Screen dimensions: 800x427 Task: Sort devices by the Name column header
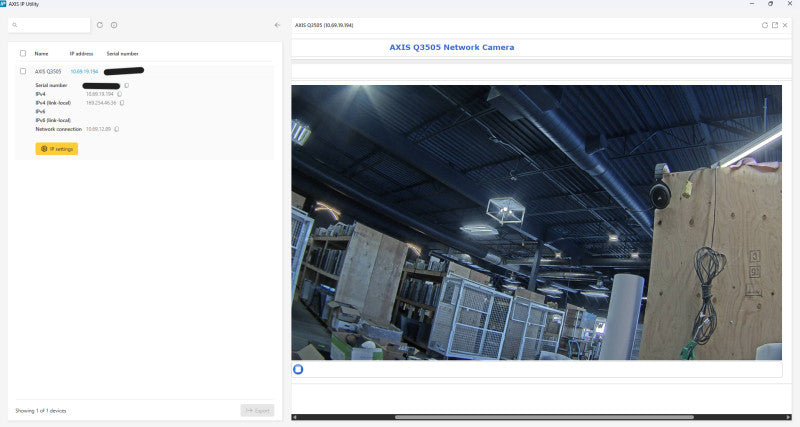(41, 54)
